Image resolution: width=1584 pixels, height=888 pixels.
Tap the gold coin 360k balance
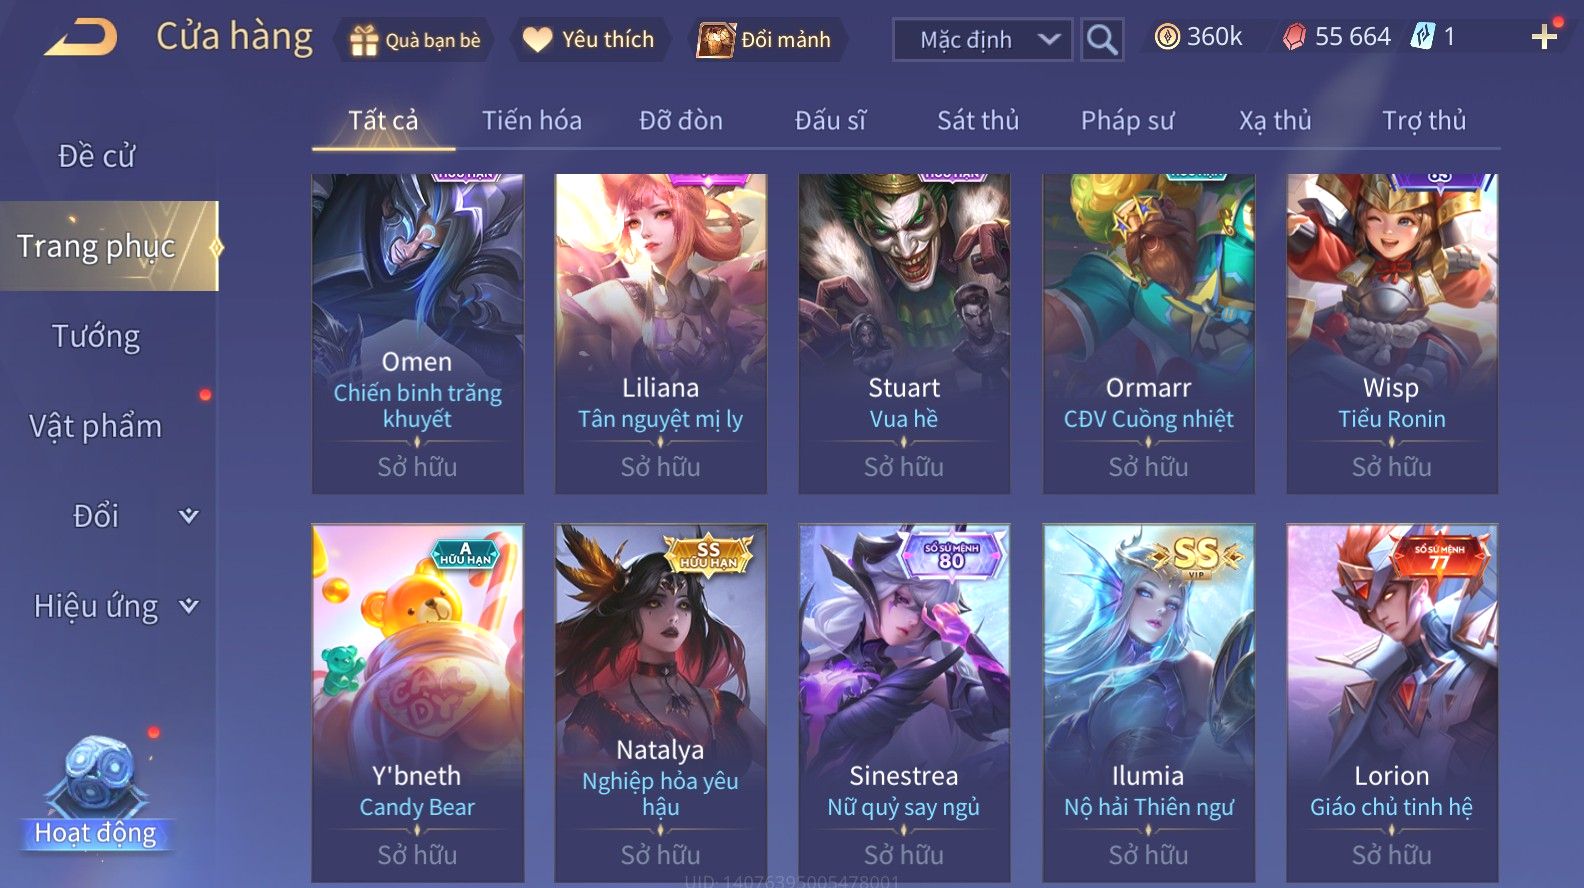1198,37
